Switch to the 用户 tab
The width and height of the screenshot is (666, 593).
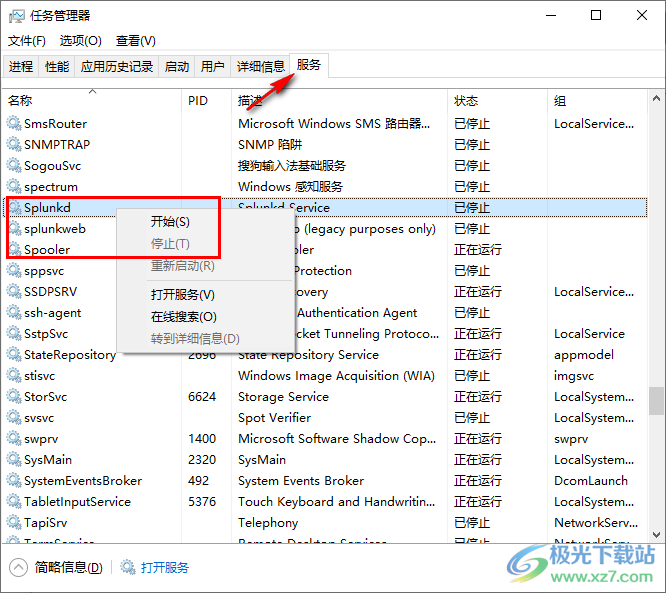(x=212, y=66)
